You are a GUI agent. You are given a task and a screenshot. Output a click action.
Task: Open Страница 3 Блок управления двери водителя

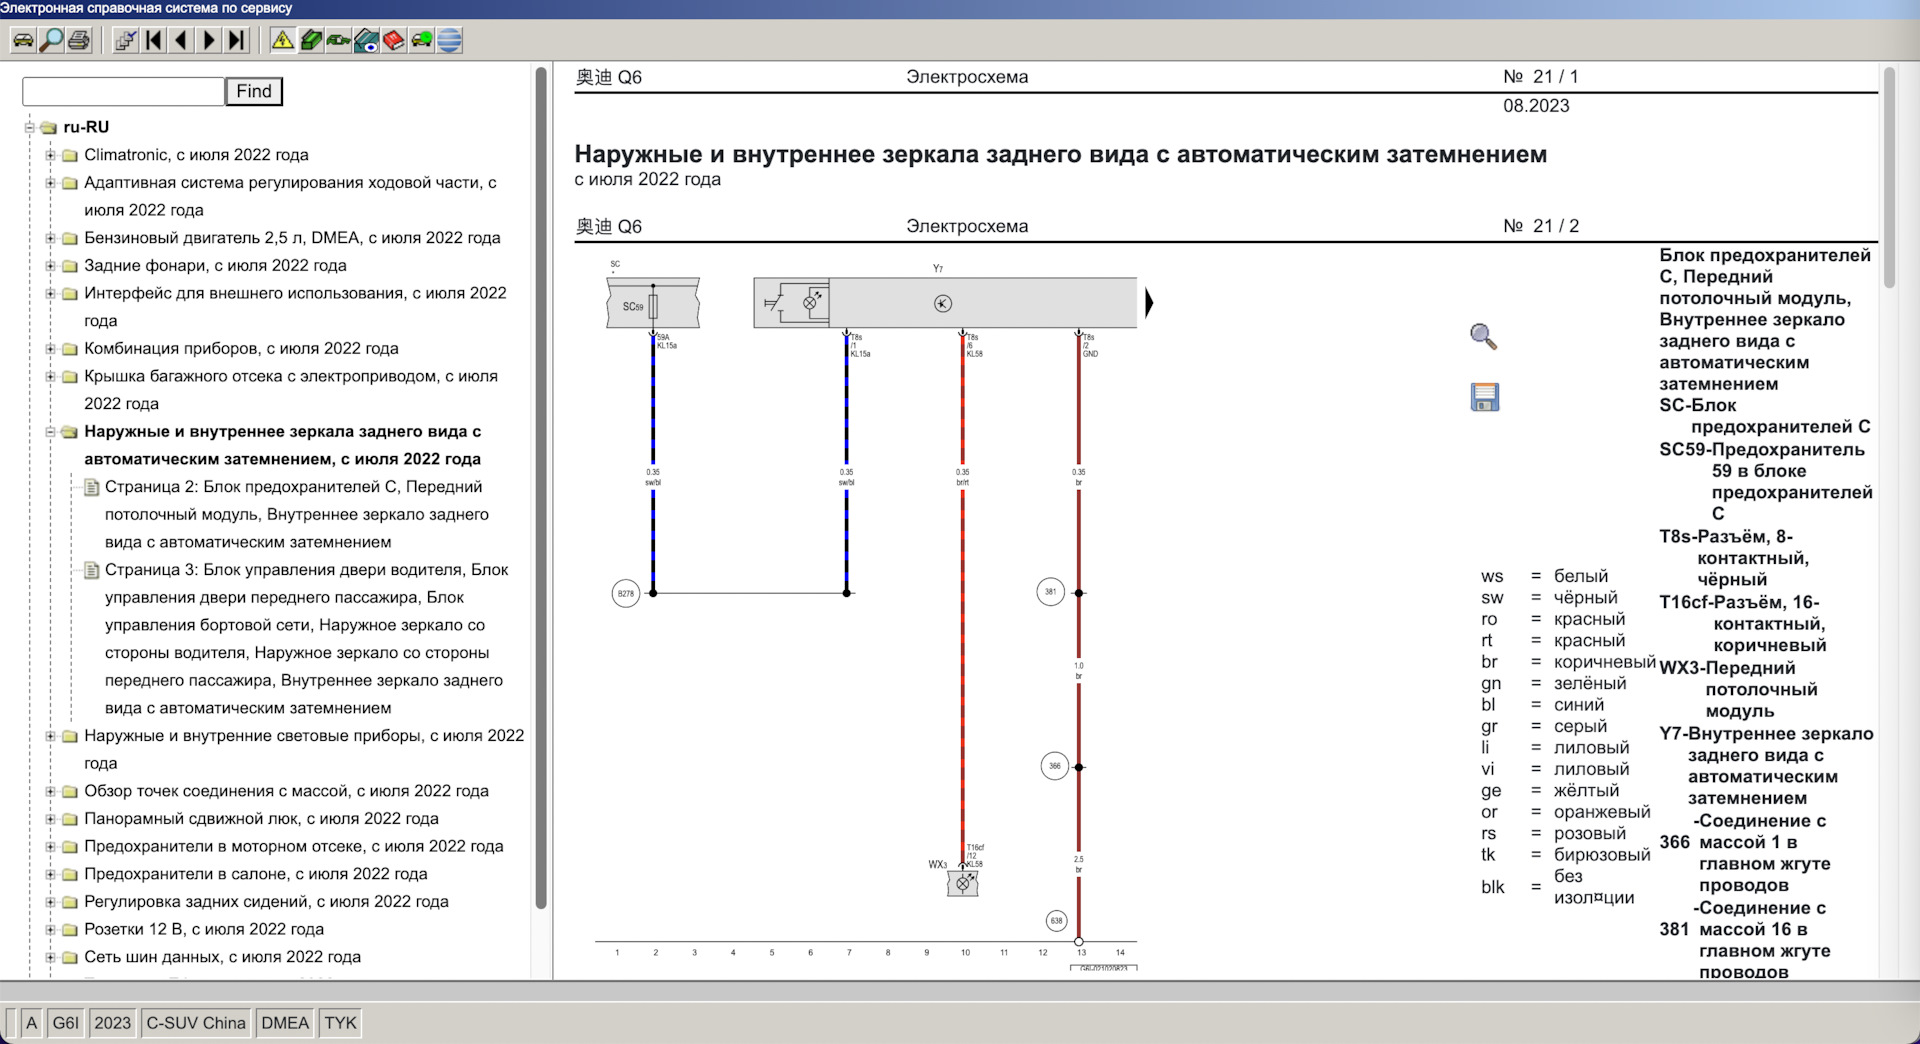tap(306, 638)
